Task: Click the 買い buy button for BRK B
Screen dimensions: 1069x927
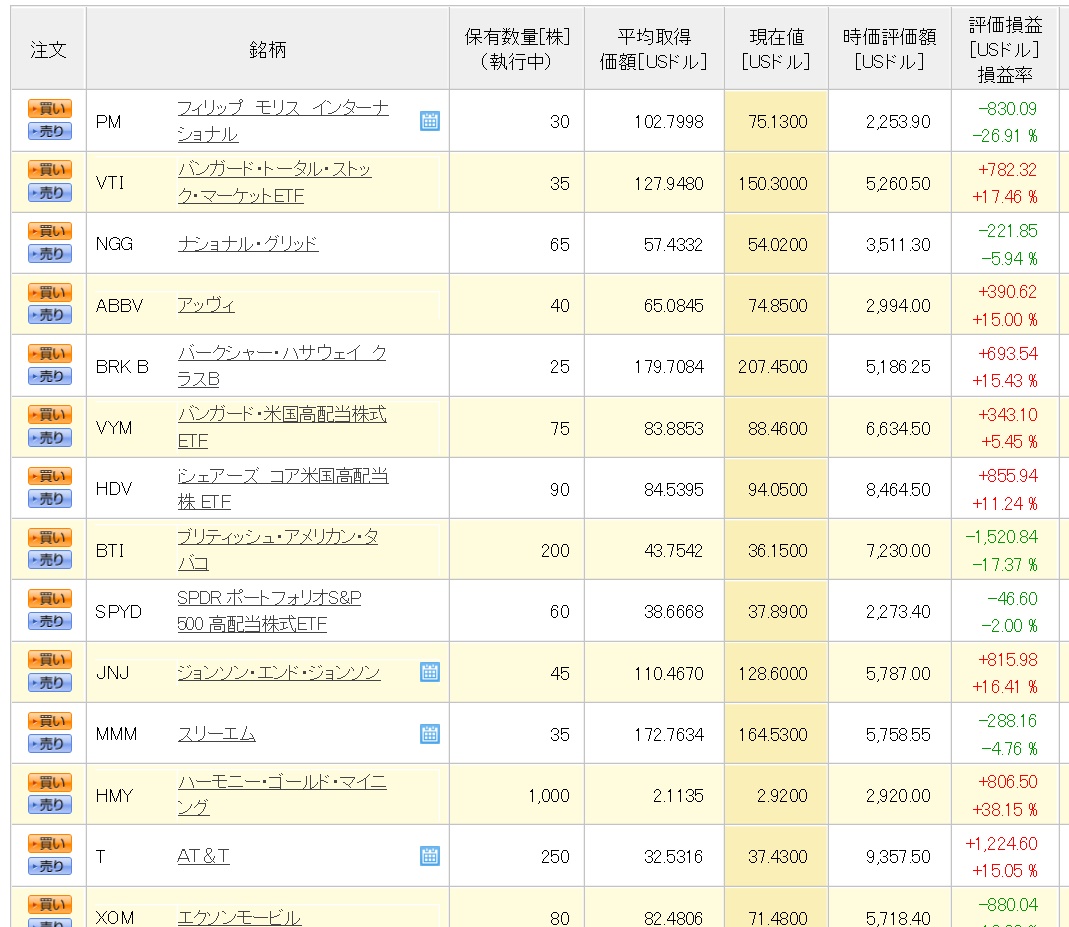Action: coord(49,353)
